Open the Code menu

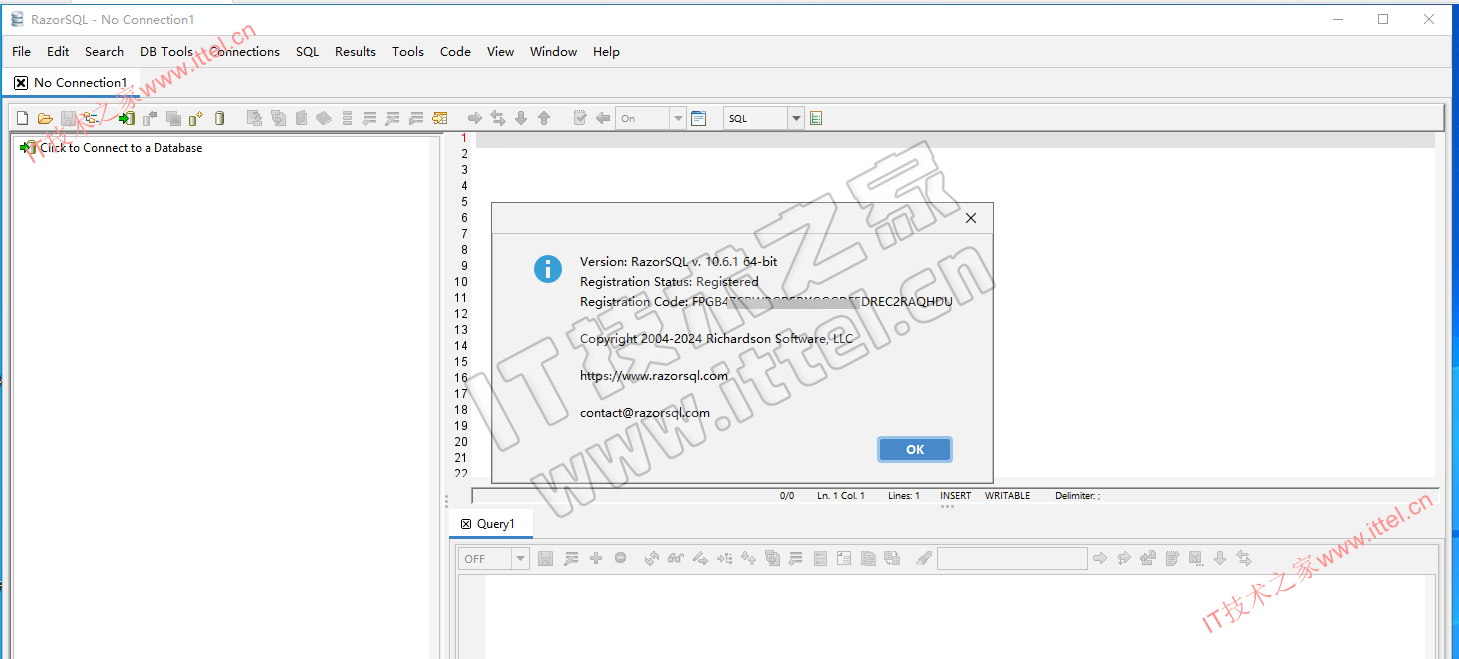click(455, 52)
